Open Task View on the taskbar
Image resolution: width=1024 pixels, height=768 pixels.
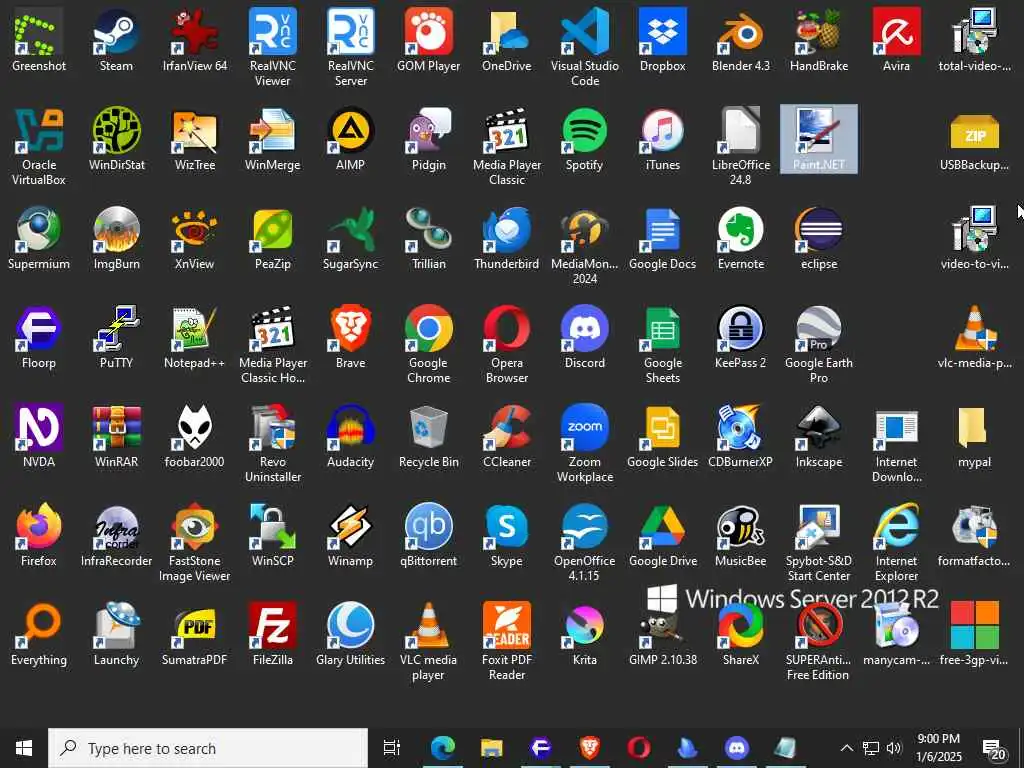point(392,748)
